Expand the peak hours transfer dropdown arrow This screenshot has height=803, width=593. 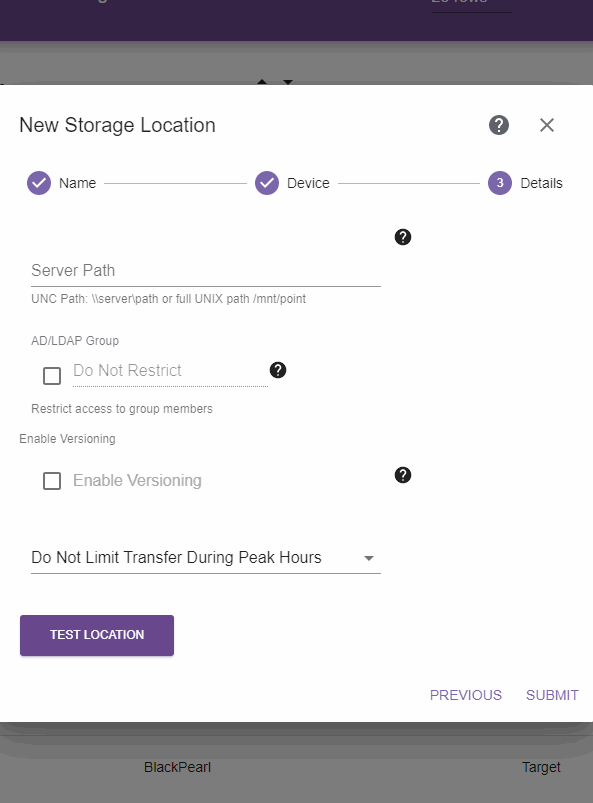click(x=369, y=558)
